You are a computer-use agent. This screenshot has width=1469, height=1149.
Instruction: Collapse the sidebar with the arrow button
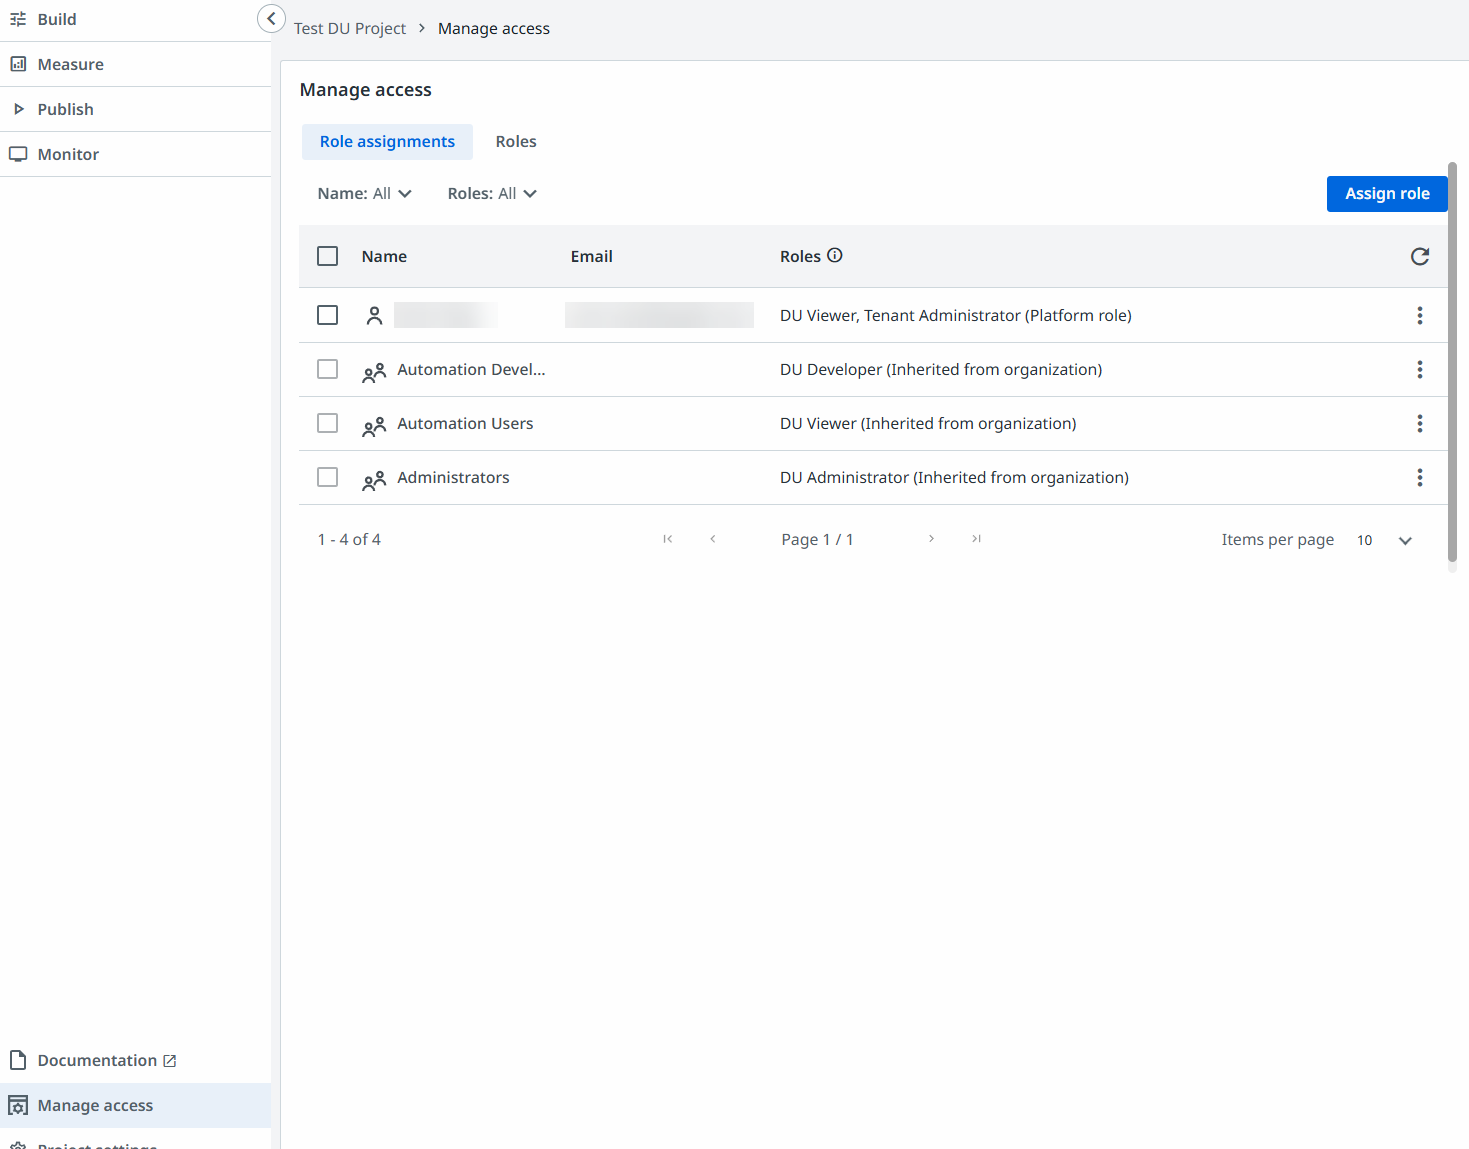(x=271, y=19)
